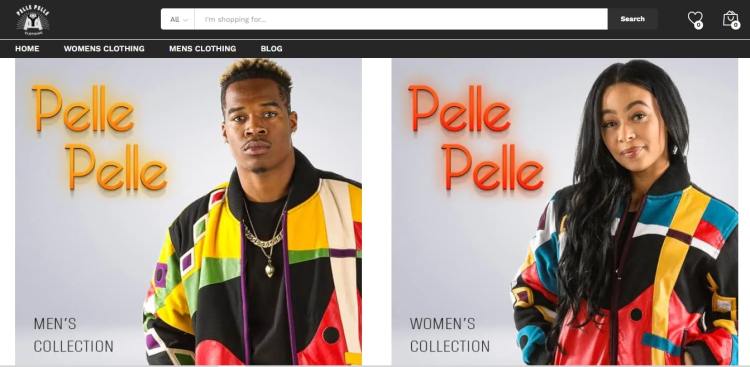Focus the I'm shopping for search field
This screenshot has width=750, height=367.
coord(401,19)
